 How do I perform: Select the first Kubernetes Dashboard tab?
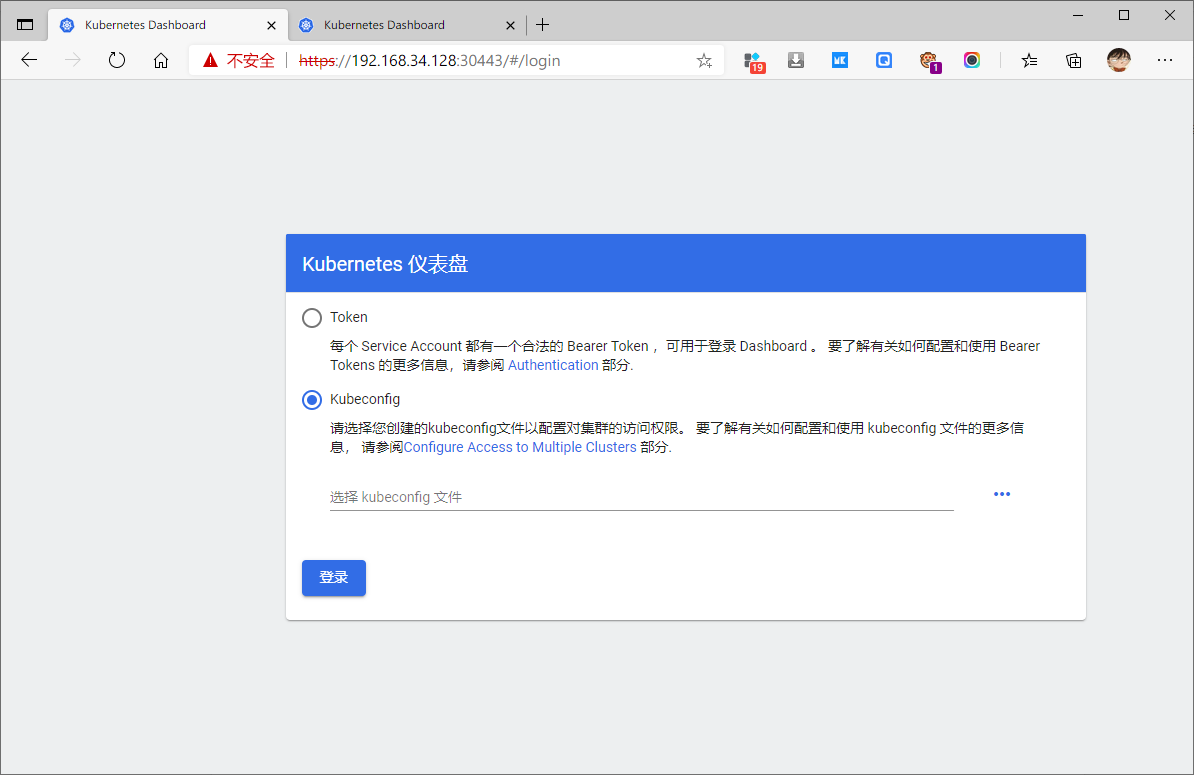[168, 25]
